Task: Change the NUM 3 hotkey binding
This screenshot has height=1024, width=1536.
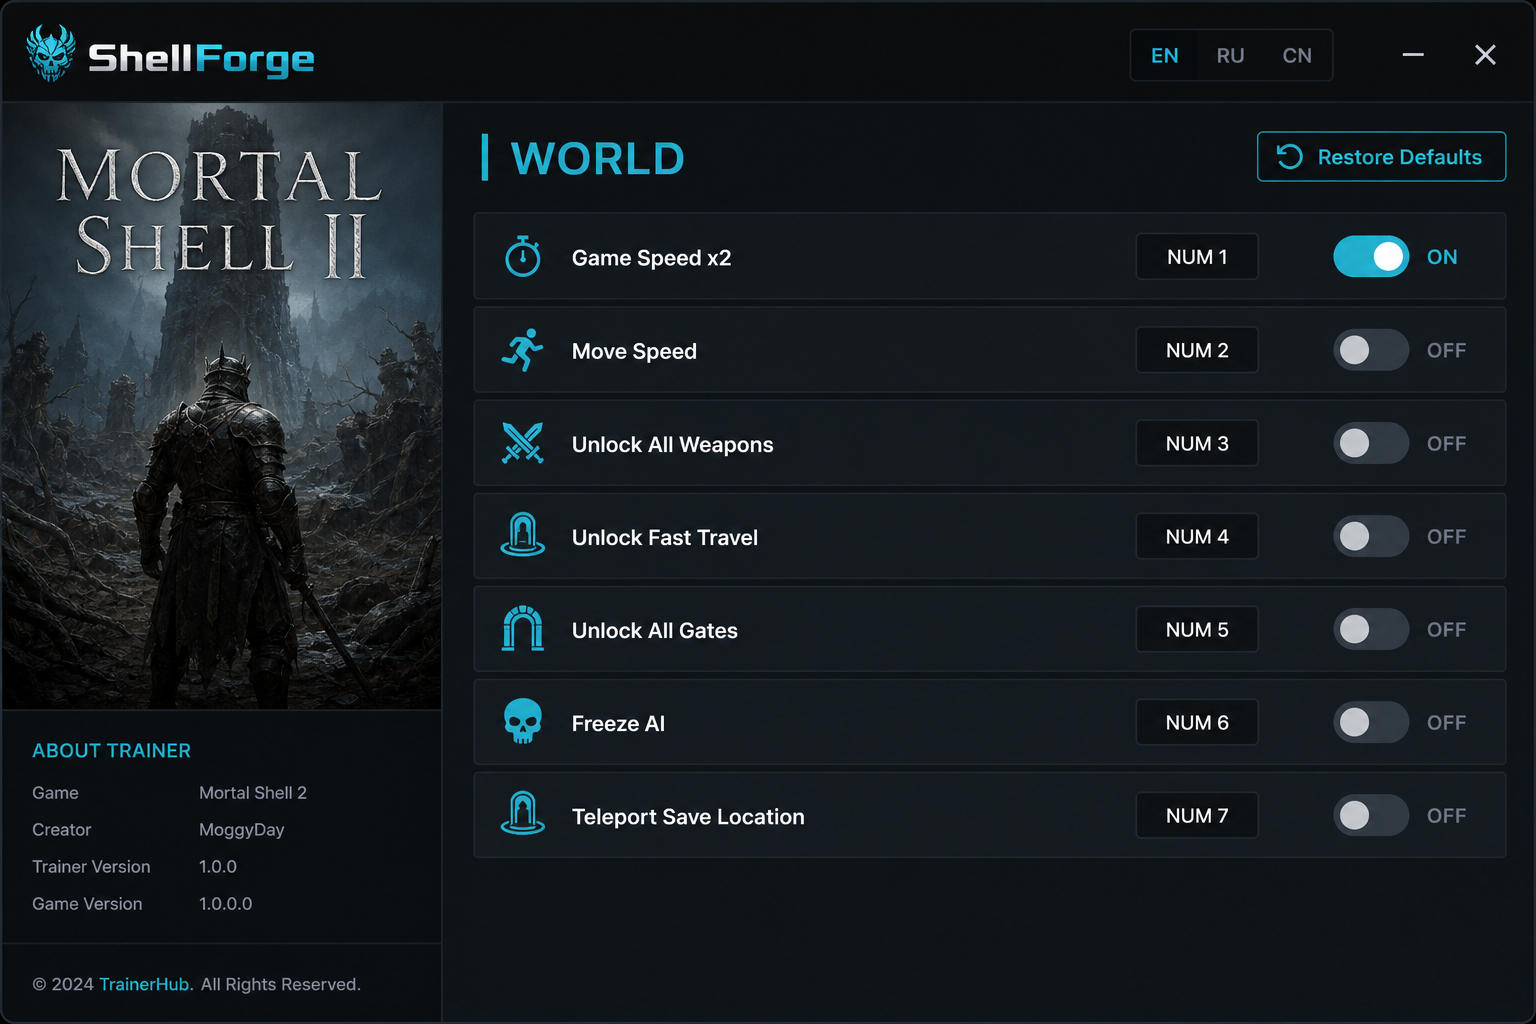Action: (1197, 443)
